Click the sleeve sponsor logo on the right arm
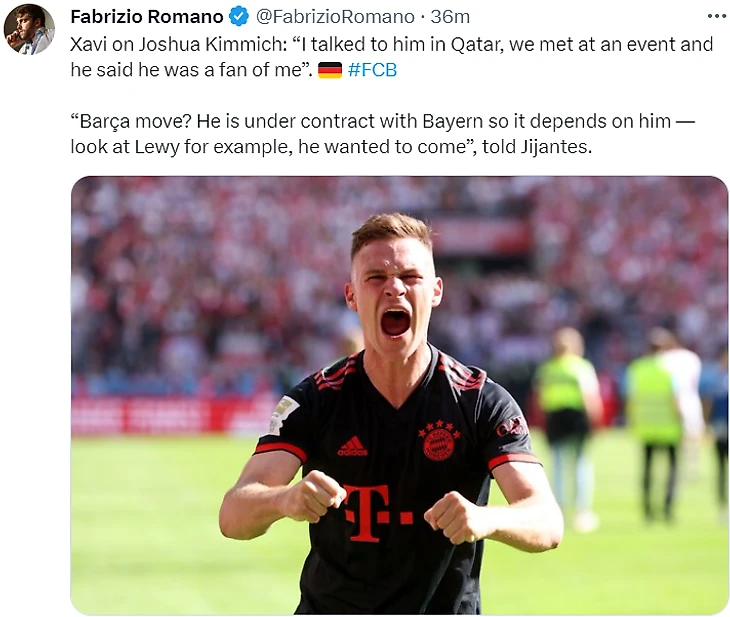This screenshot has width=730, height=617. [x=512, y=426]
